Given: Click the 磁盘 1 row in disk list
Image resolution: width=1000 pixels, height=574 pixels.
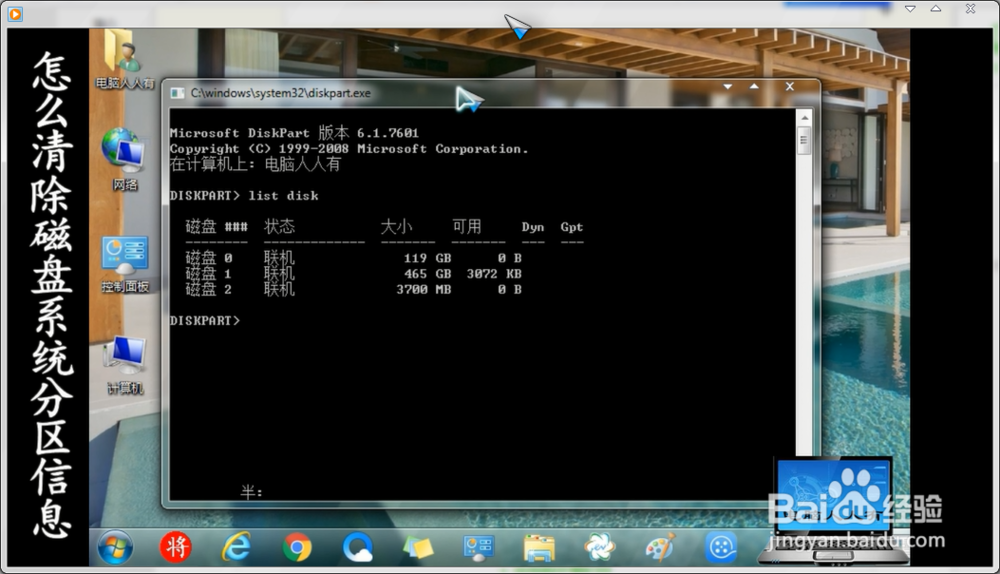Looking at the screenshot, I should tap(353, 274).
